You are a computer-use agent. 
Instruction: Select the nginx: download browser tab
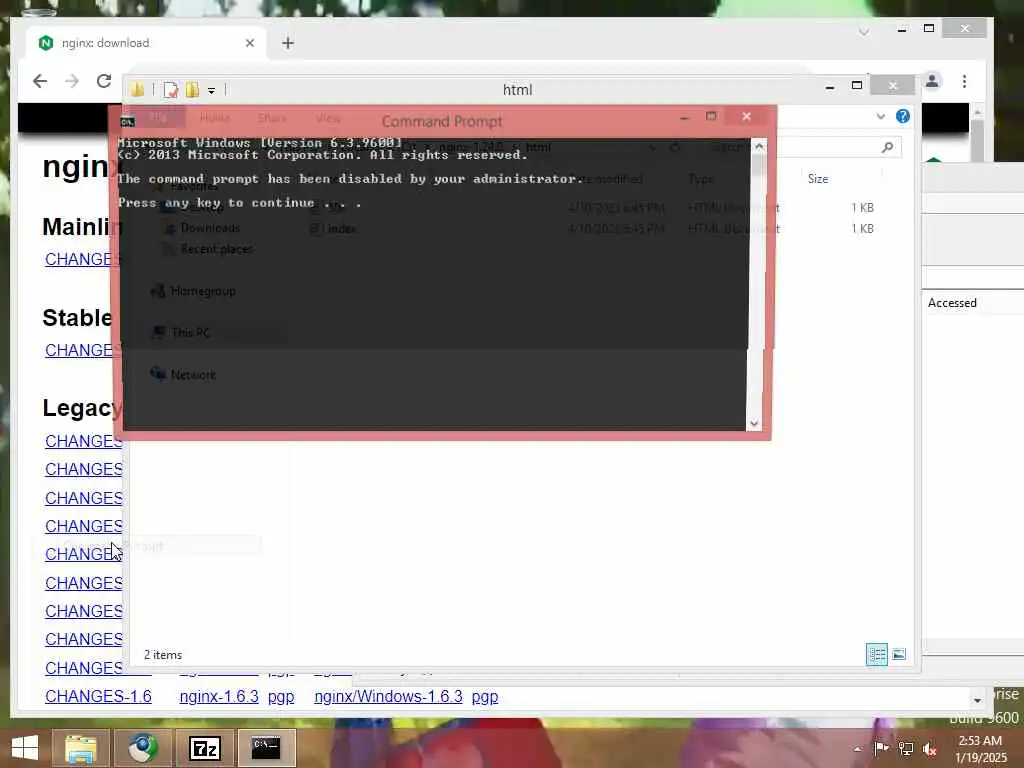click(x=146, y=43)
